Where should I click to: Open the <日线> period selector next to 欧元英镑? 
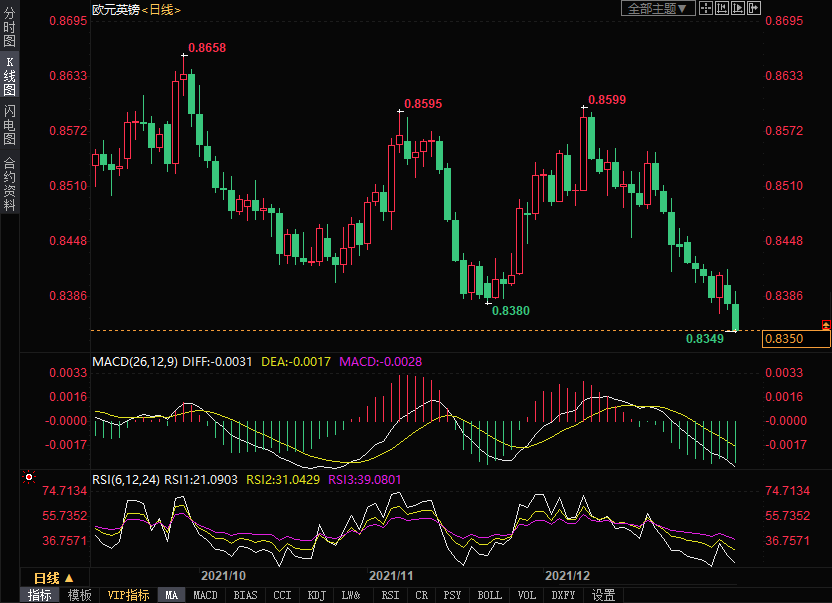(162, 9)
